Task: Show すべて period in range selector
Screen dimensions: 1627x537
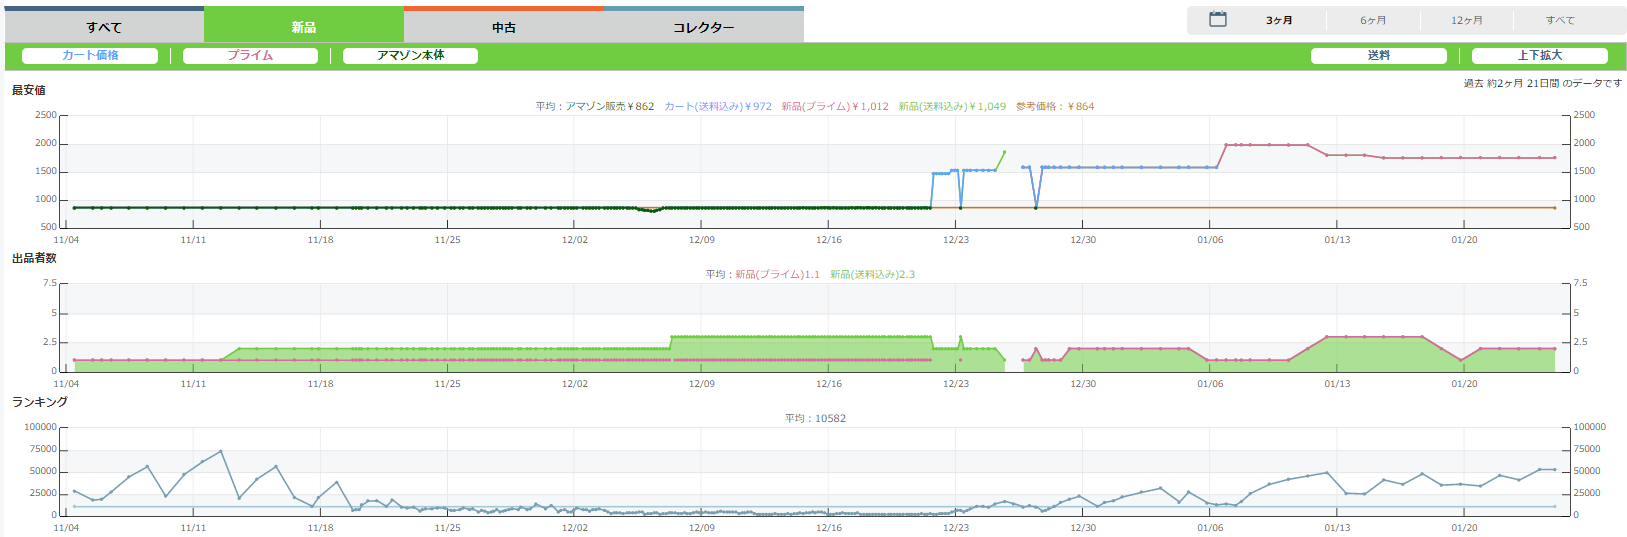Action: tap(1560, 20)
